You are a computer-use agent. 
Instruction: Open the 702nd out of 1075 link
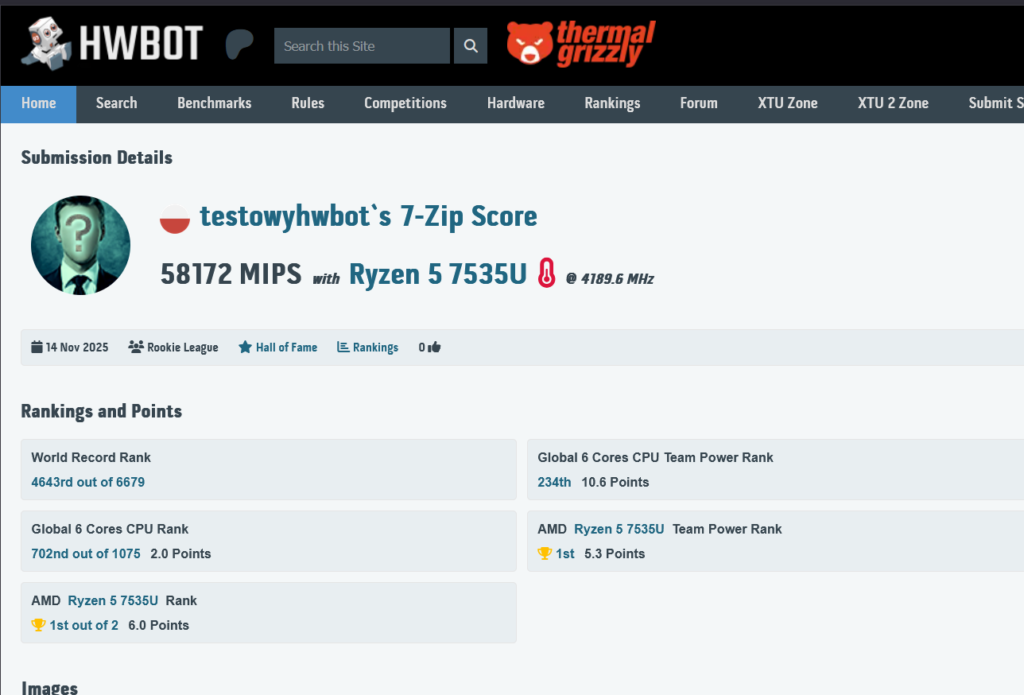(86, 554)
